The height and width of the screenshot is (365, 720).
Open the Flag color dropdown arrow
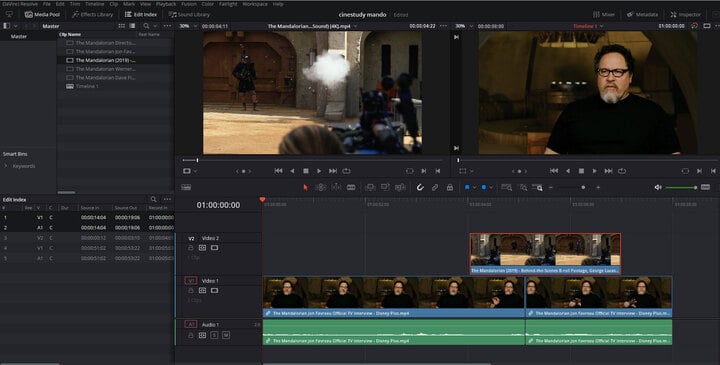pyautogui.click(x=474, y=187)
